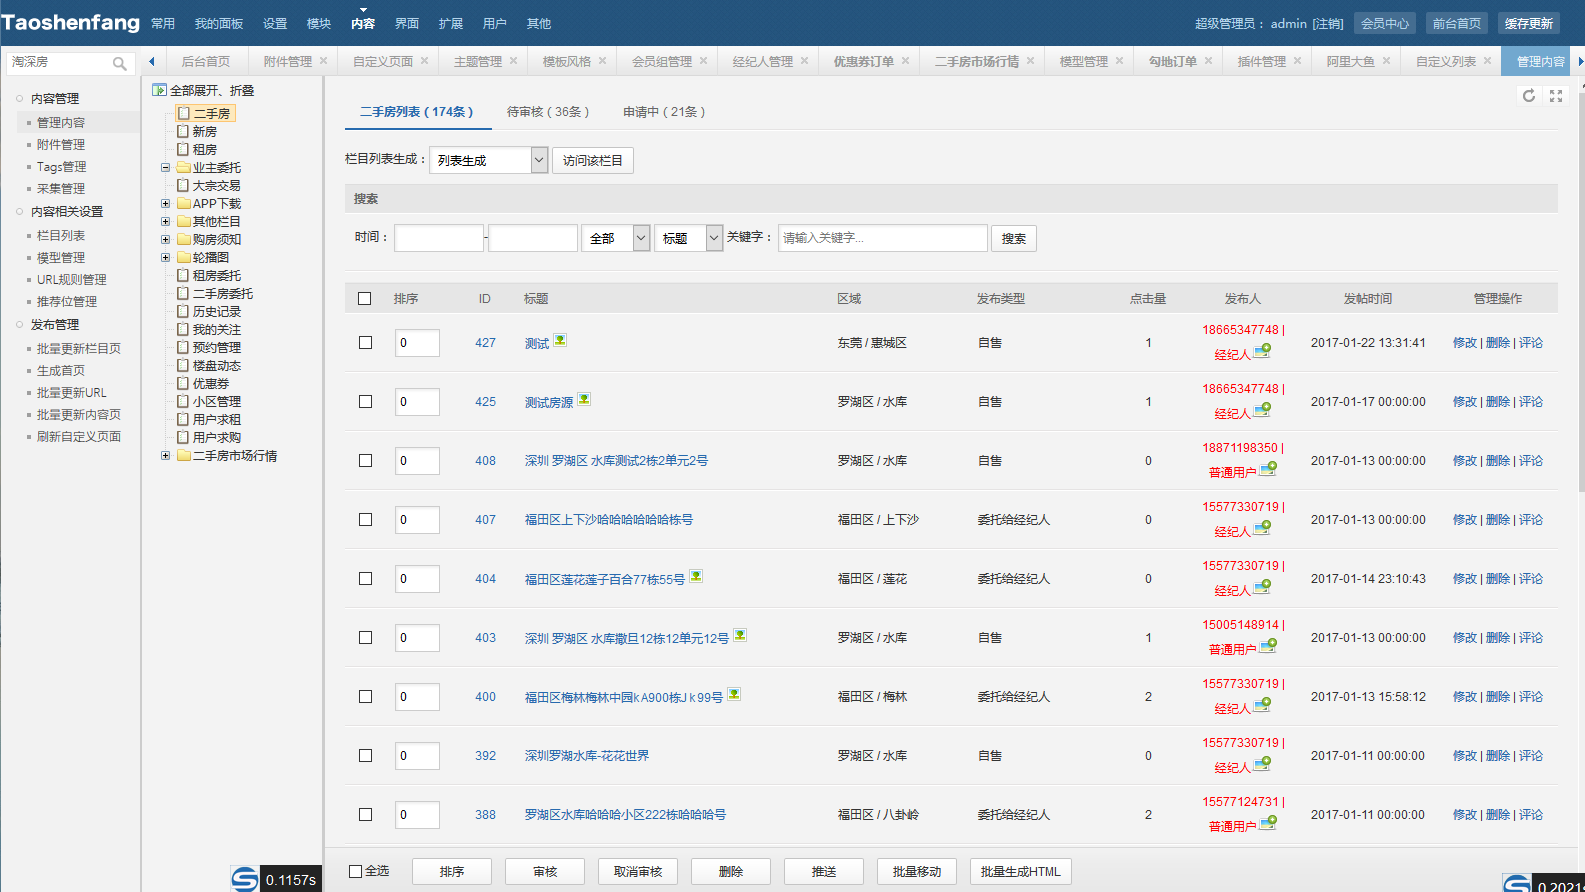
Task: Click the keyword search input field
Action: pos(882,238)
